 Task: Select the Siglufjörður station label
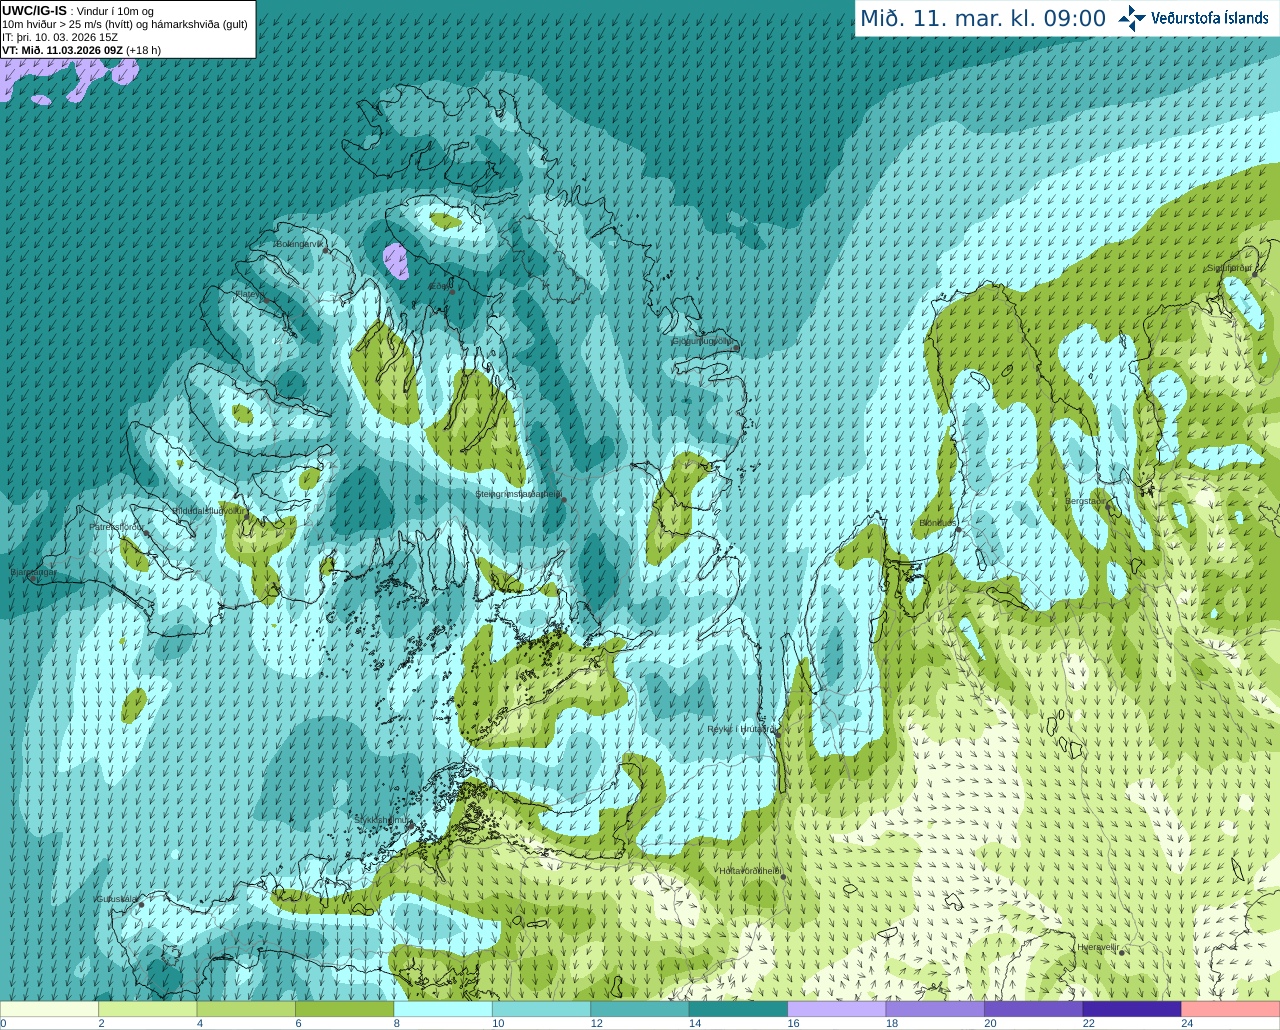coord(1230,268)
